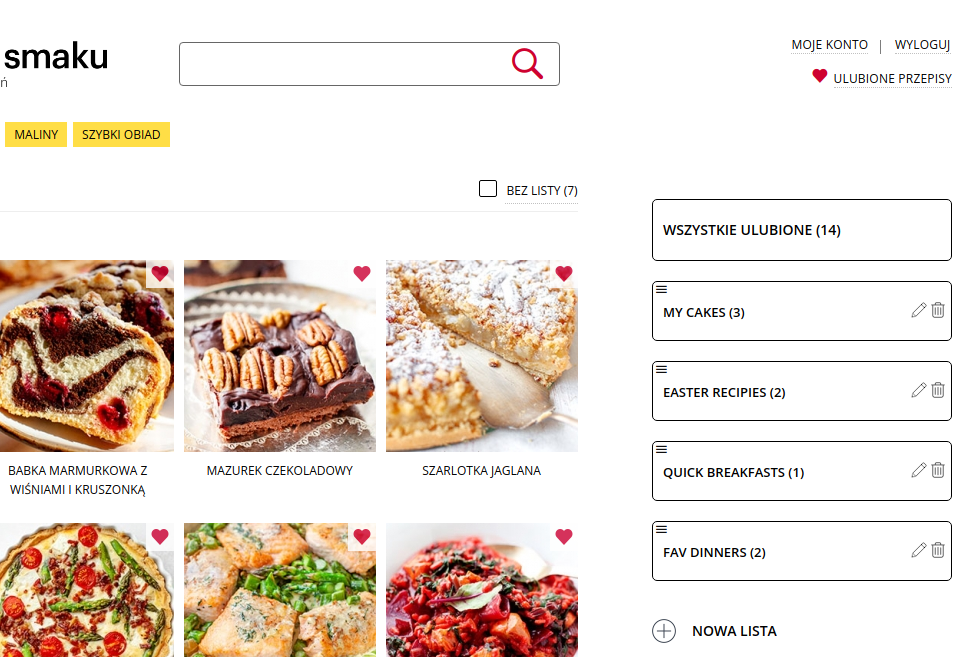The width and height of the screenshot is (968, 657).
Task: Open MOJE KONTO link
Action: [829, 45]
